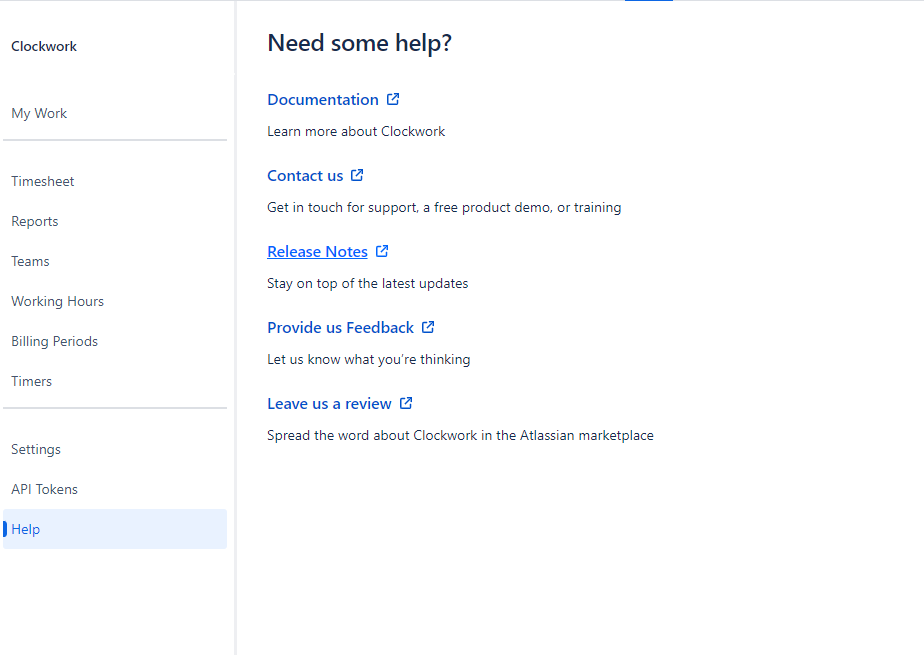Click the 'Need some help?' heading

359,44
